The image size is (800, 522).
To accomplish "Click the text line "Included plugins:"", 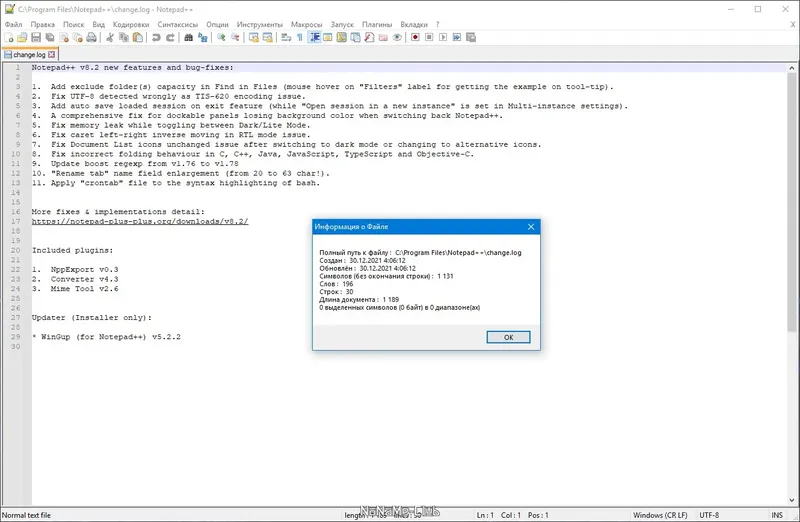I will pyautogui.click(x=72, y=250).
